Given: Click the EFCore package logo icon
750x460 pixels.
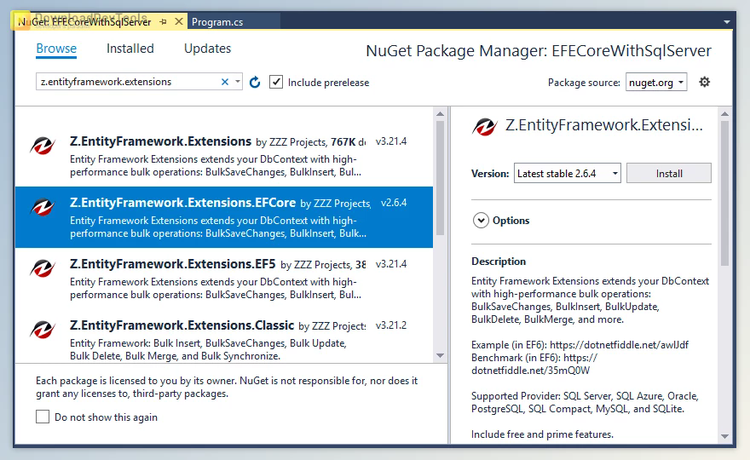Looking at the screenshot, I should coord(43,207).
